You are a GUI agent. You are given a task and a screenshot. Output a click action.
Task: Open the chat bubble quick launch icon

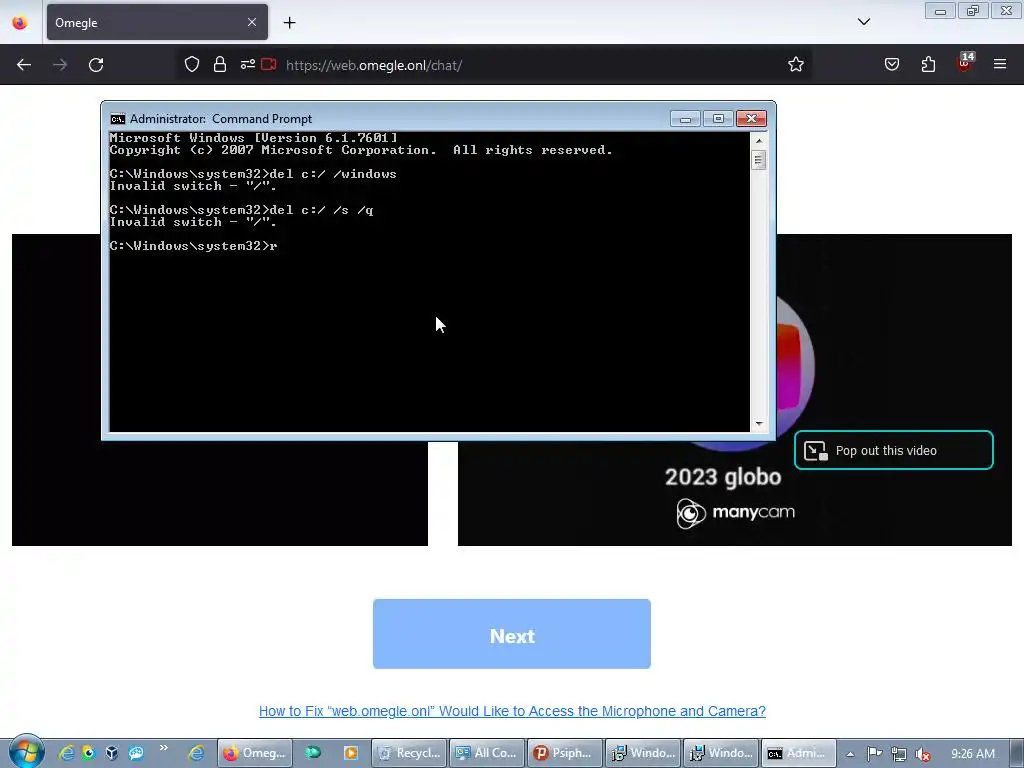136,753
